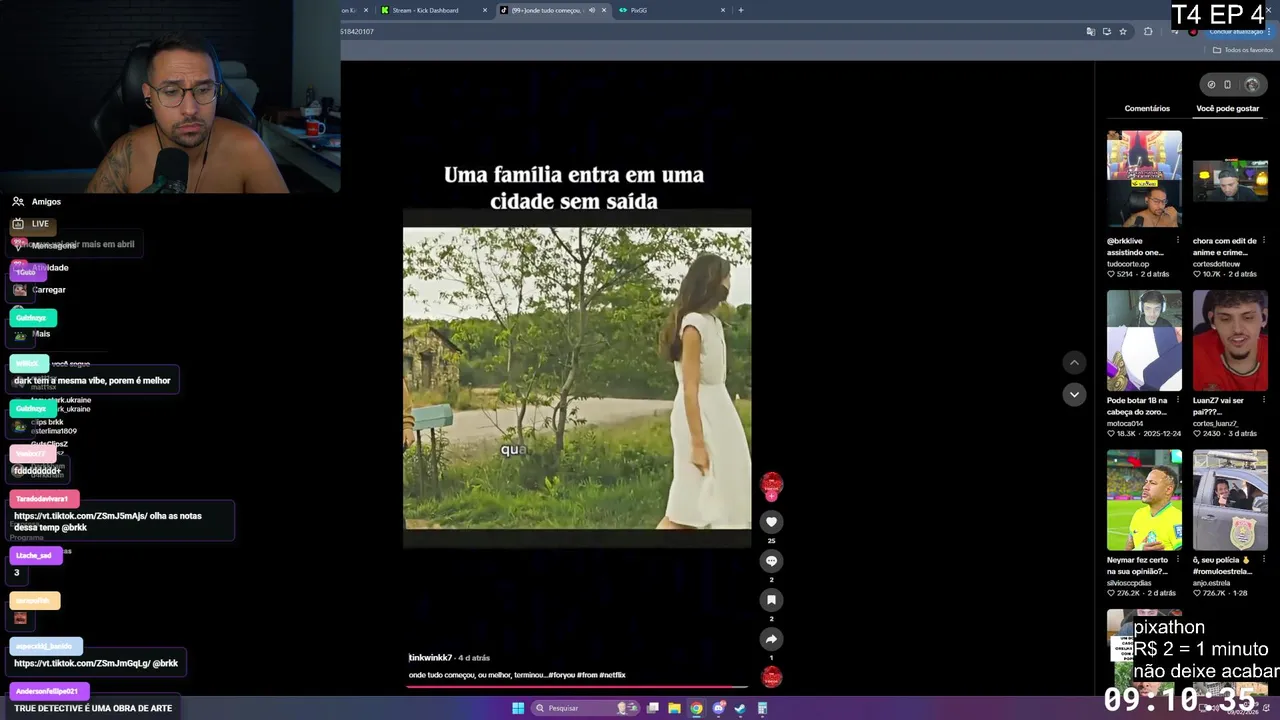Open anjo.estrela author link
Viewport: 1280px width, 720px height.
click(x=1214, y=583)
